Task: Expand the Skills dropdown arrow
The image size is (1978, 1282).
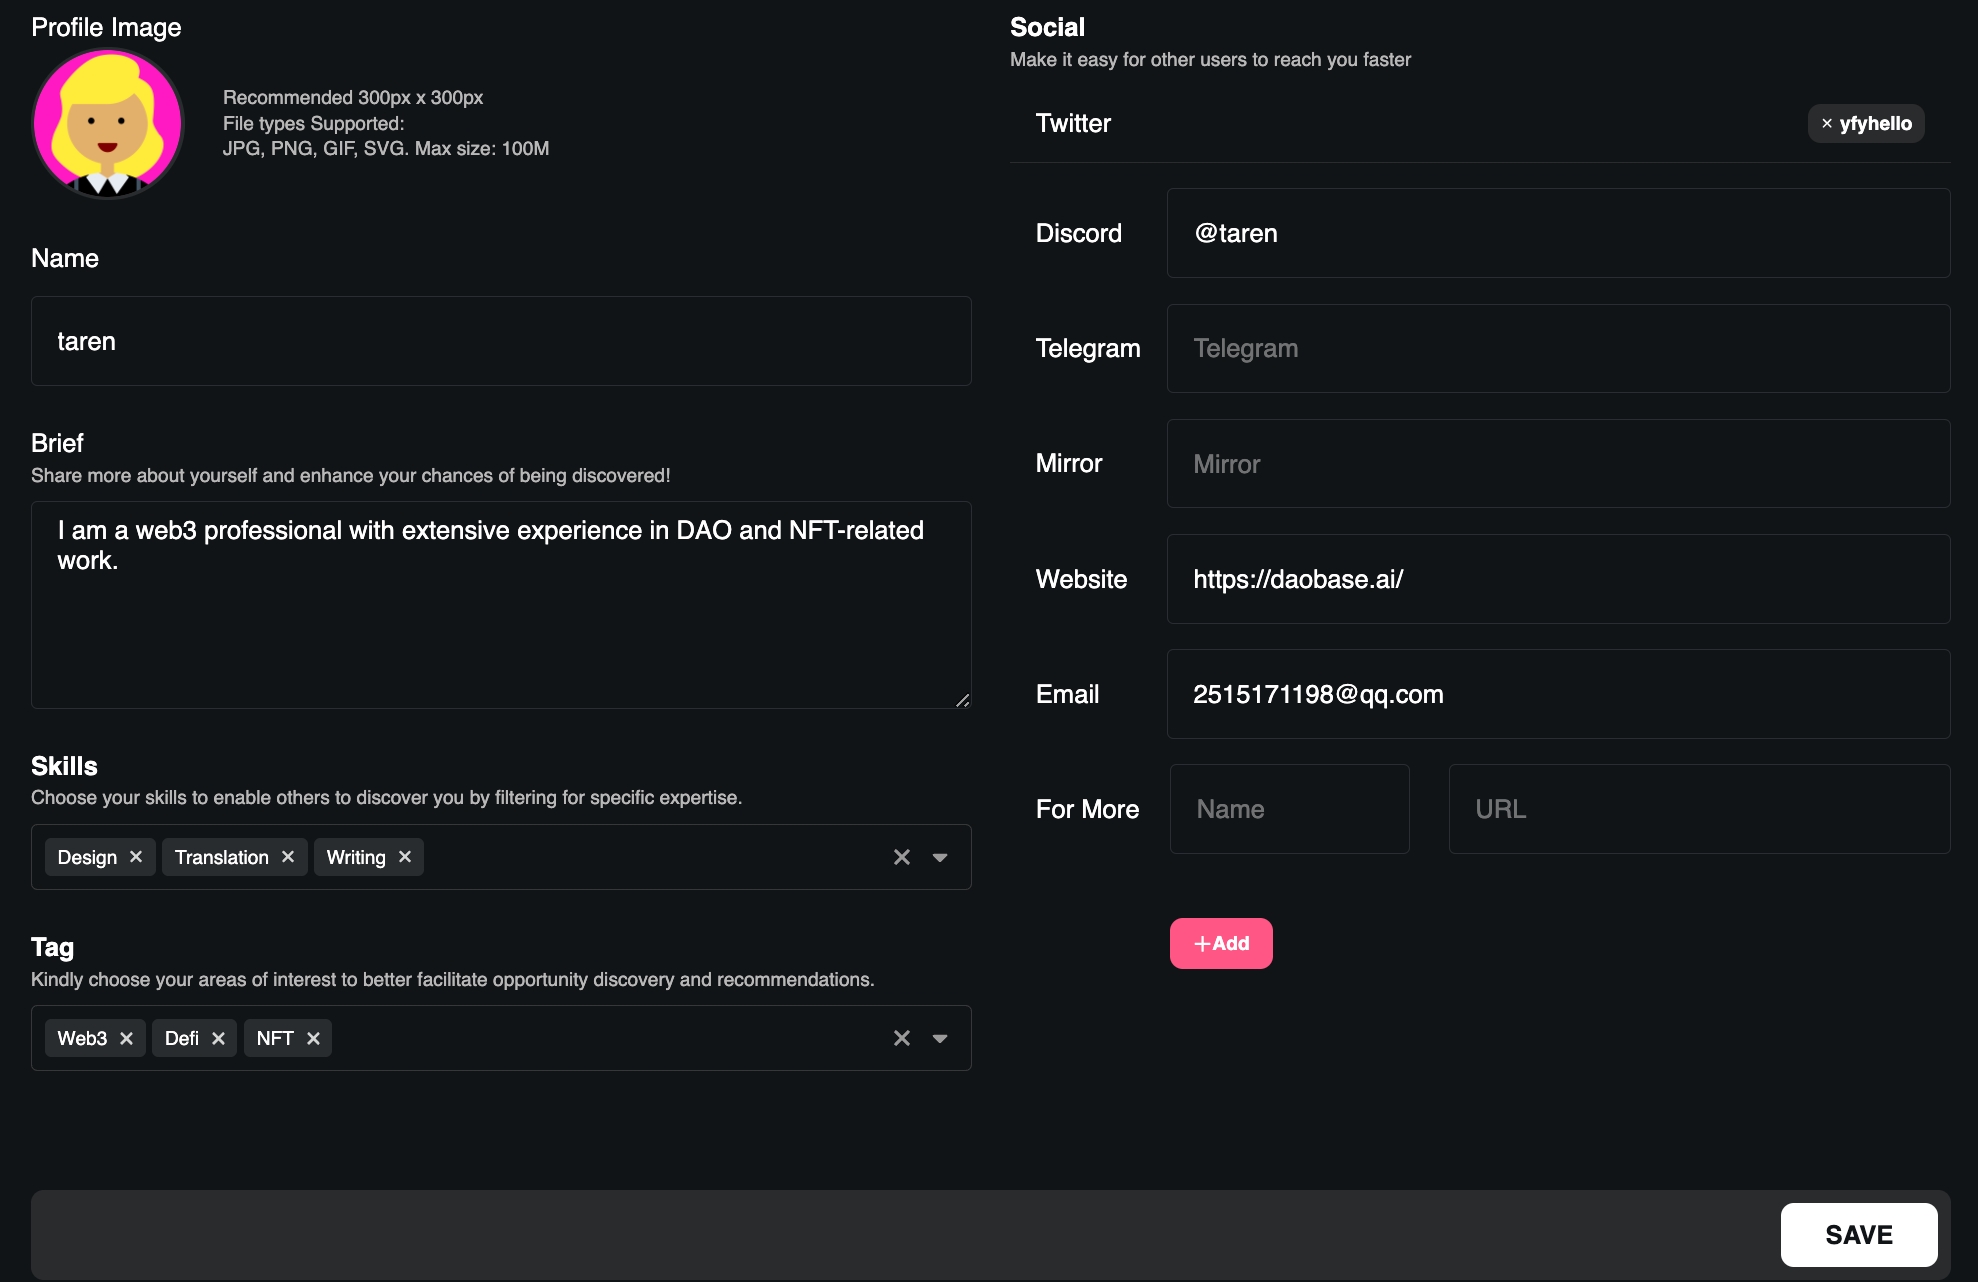Action: [940, 857]
